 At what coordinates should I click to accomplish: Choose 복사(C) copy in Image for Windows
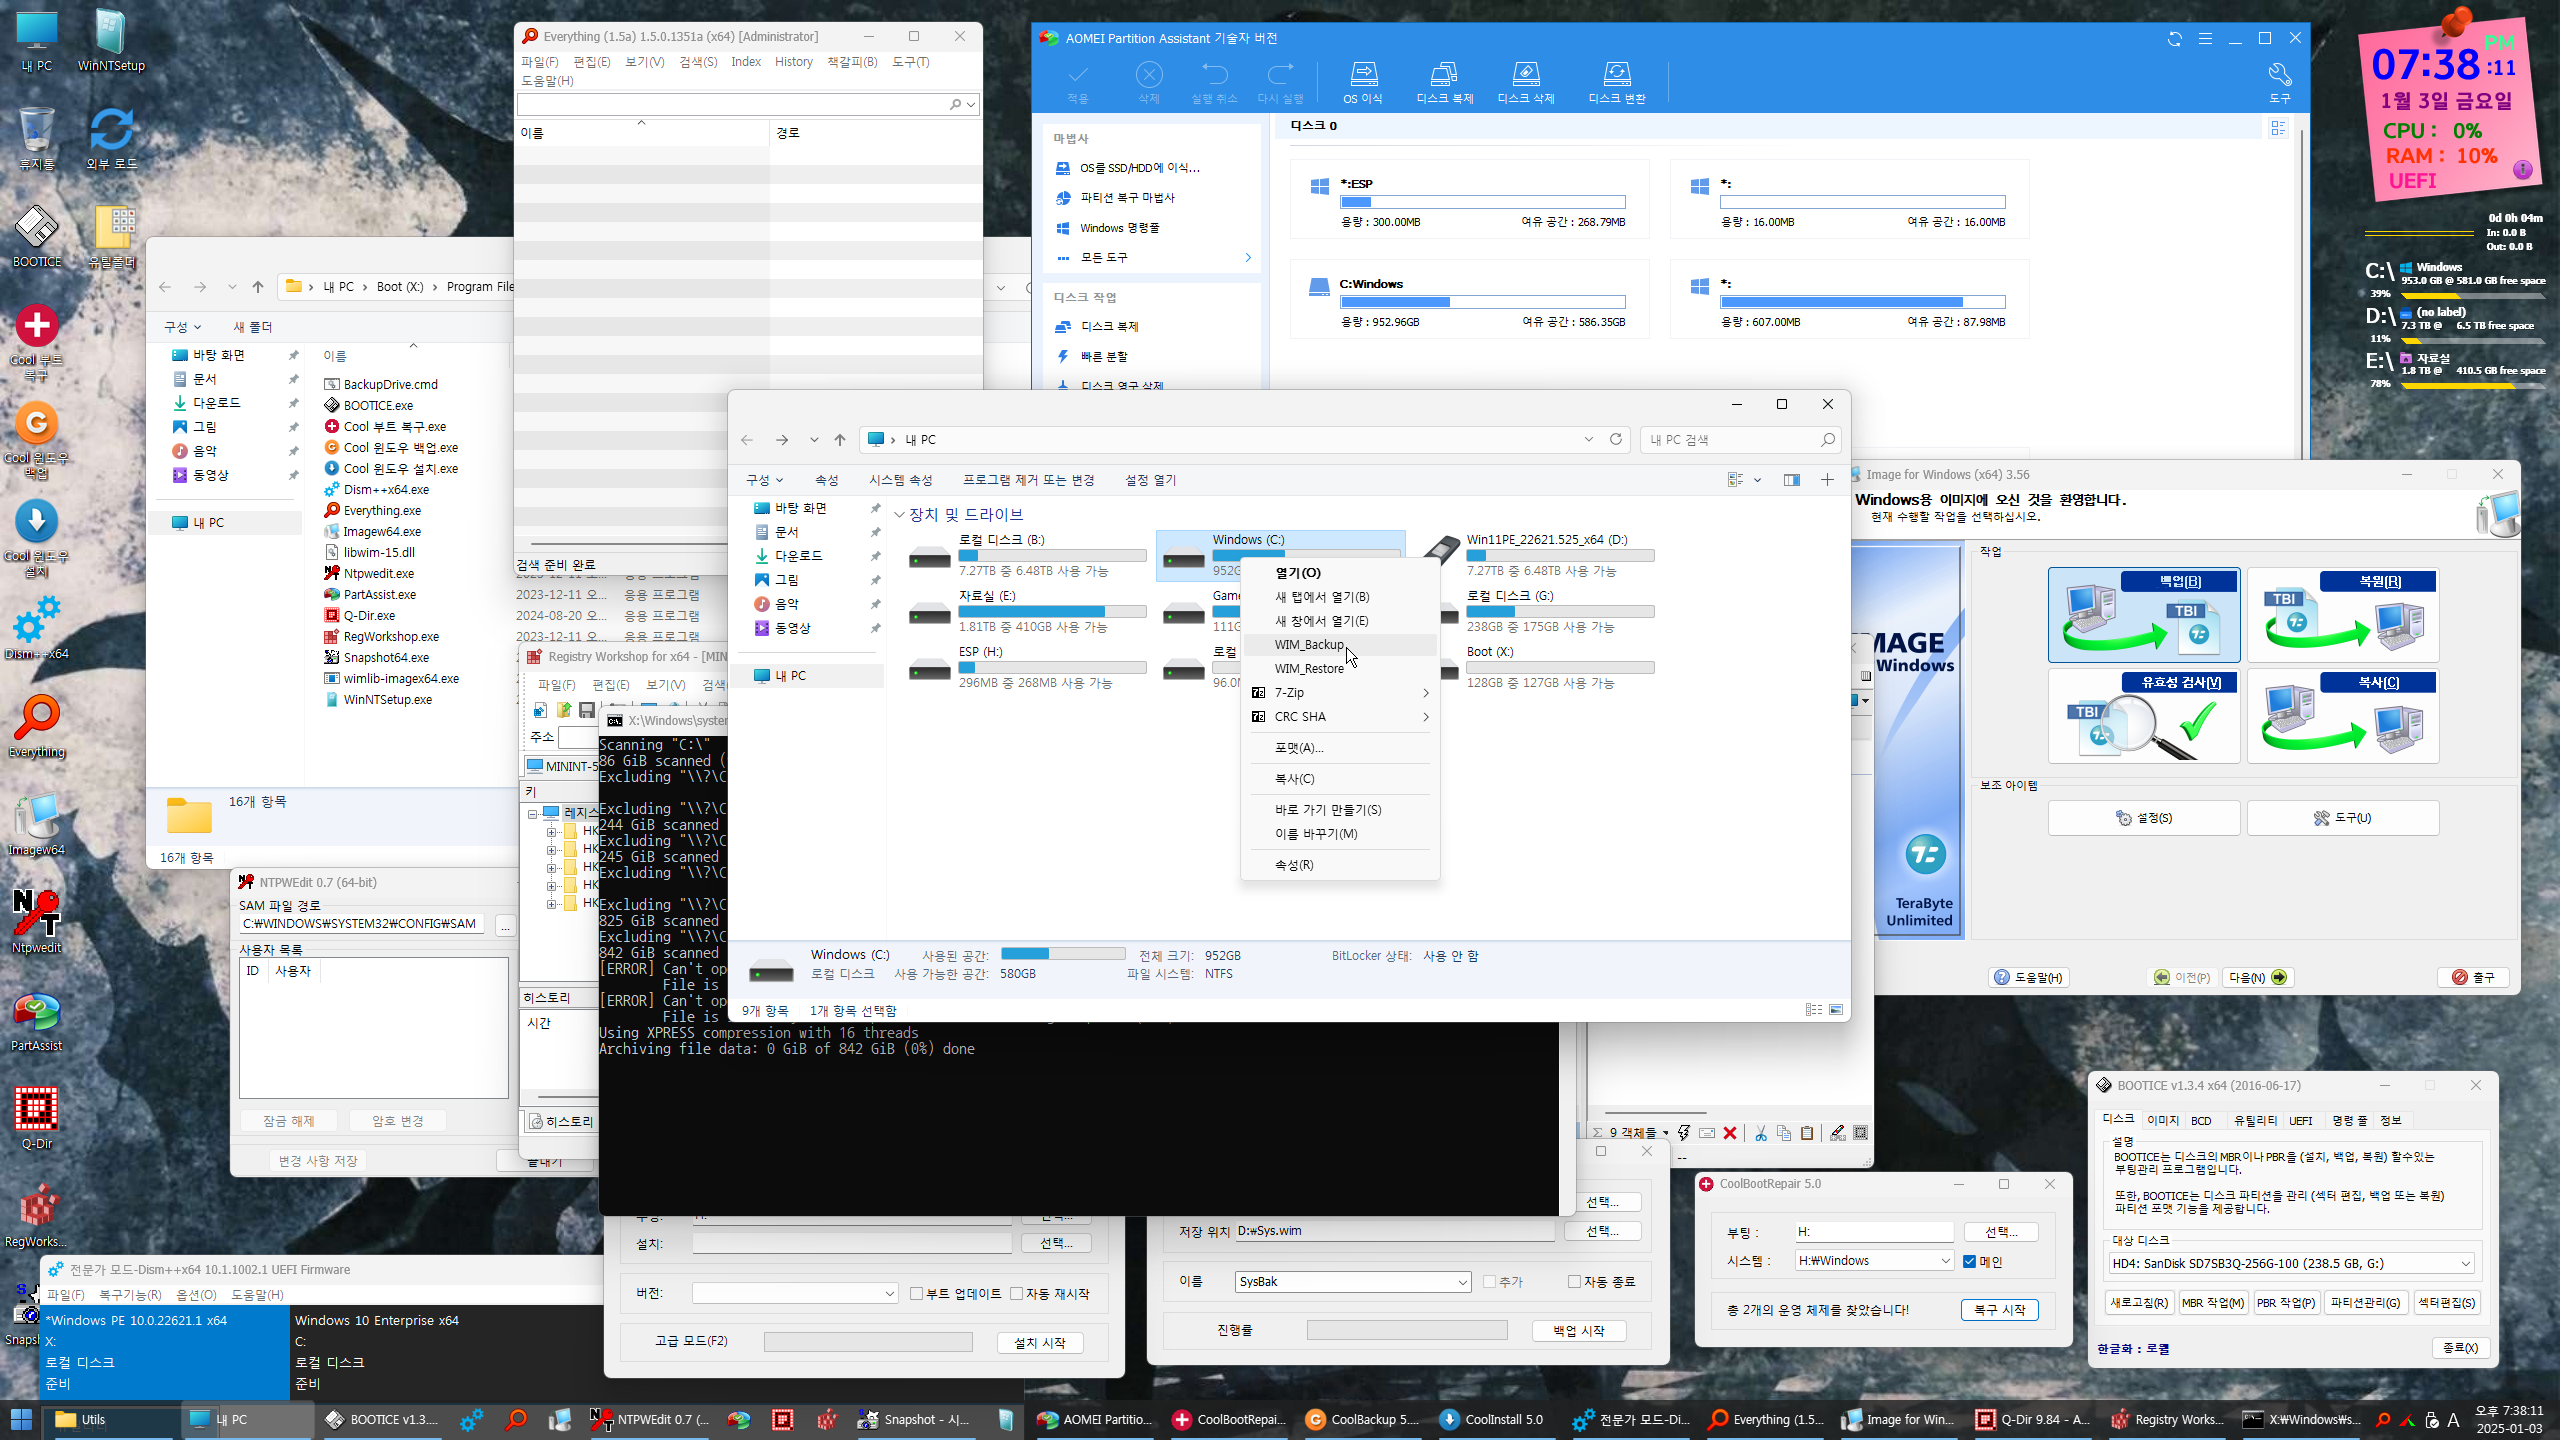point(2342,715)
